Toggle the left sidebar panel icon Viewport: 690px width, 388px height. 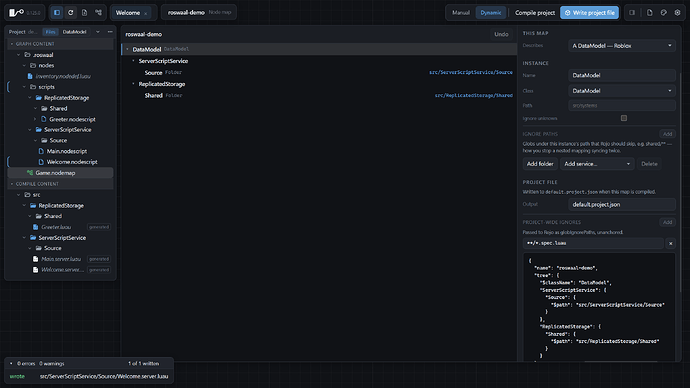coord(57,12)
